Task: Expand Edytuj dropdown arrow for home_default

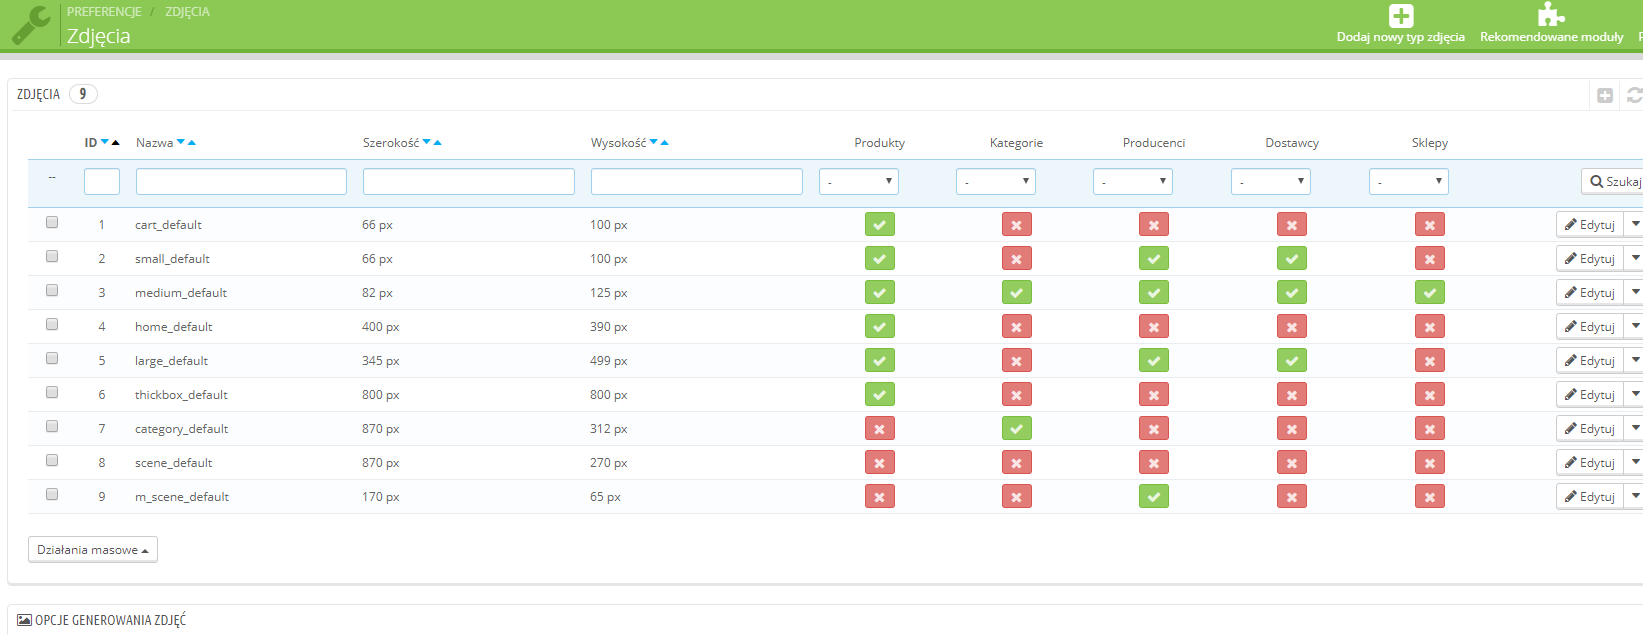Action: pos(1635,327)
